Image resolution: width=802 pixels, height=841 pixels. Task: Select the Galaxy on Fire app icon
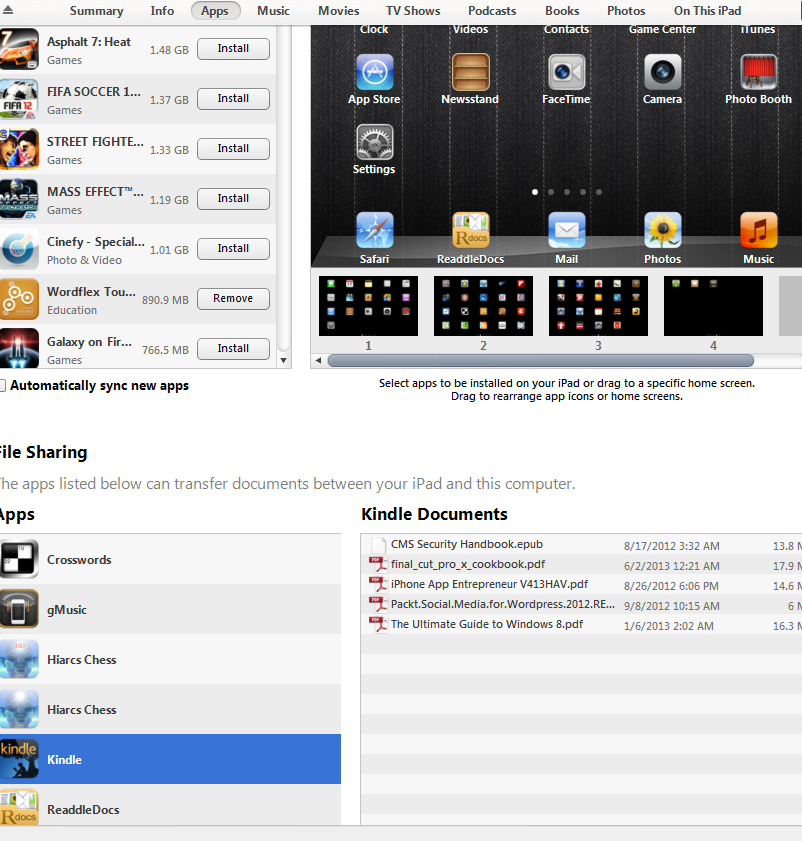pos(19,348)
